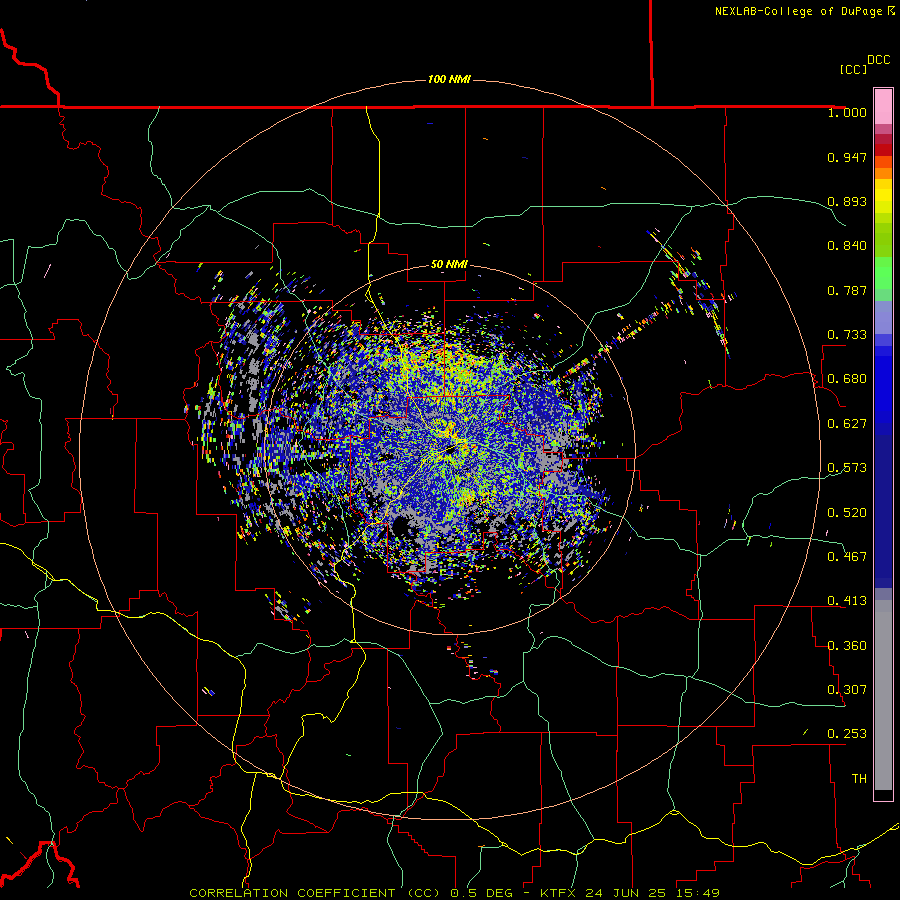Viewport: 900px width, 900px height.
Task: Click the 0.360 scale label
Action: pos(847,646)
